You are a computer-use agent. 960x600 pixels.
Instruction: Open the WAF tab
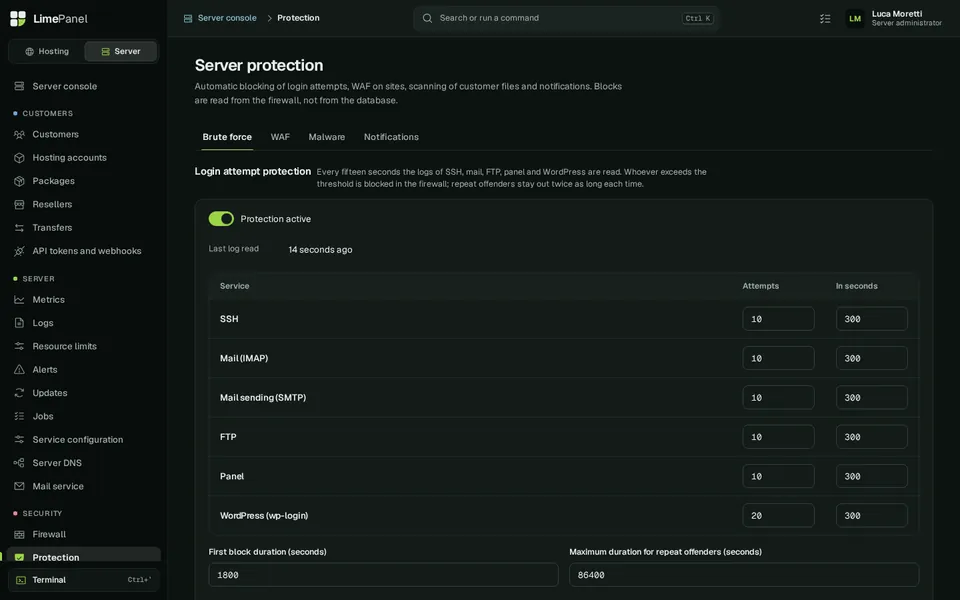pos(280,137)
